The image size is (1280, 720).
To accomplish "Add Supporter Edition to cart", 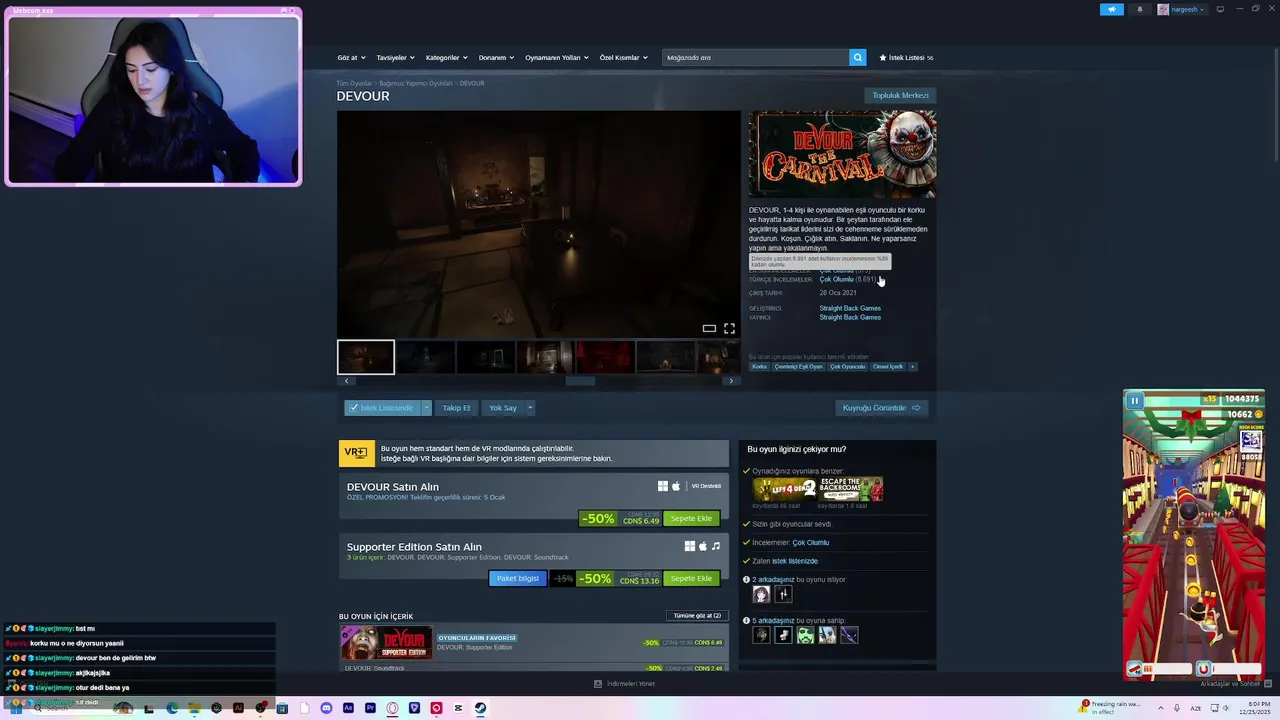I will tap(691, 579).
